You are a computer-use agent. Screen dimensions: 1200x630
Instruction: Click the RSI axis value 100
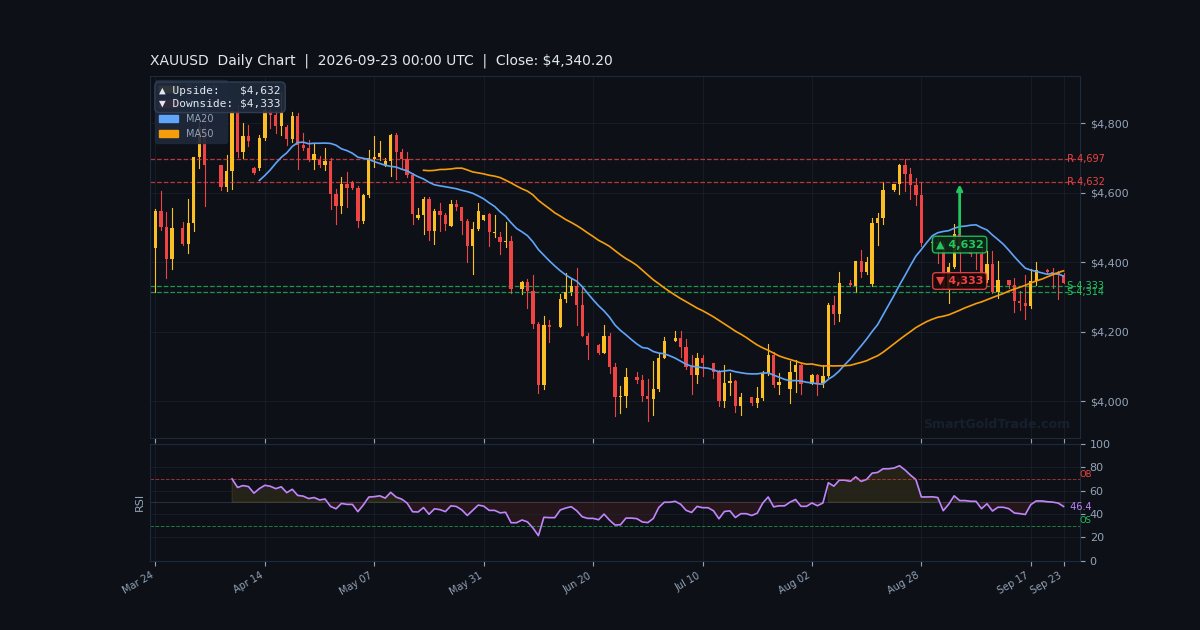pos(1100,444)
